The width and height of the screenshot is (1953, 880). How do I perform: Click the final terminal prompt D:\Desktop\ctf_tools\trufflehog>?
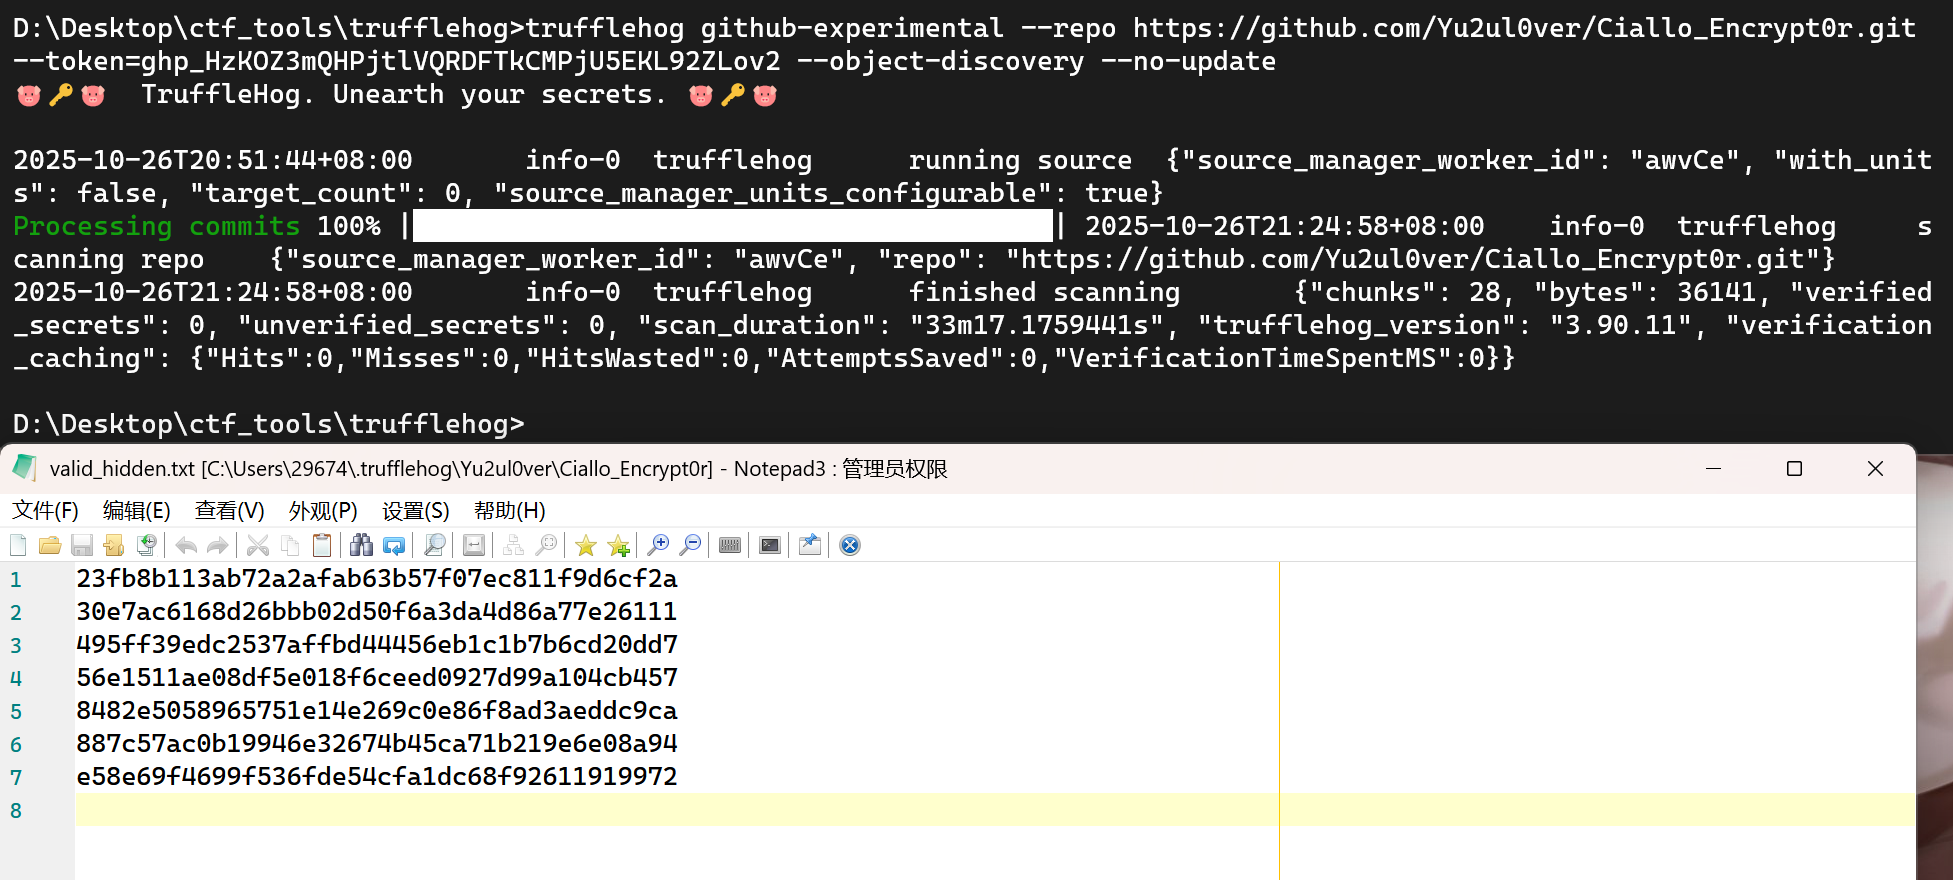point(269,424)
